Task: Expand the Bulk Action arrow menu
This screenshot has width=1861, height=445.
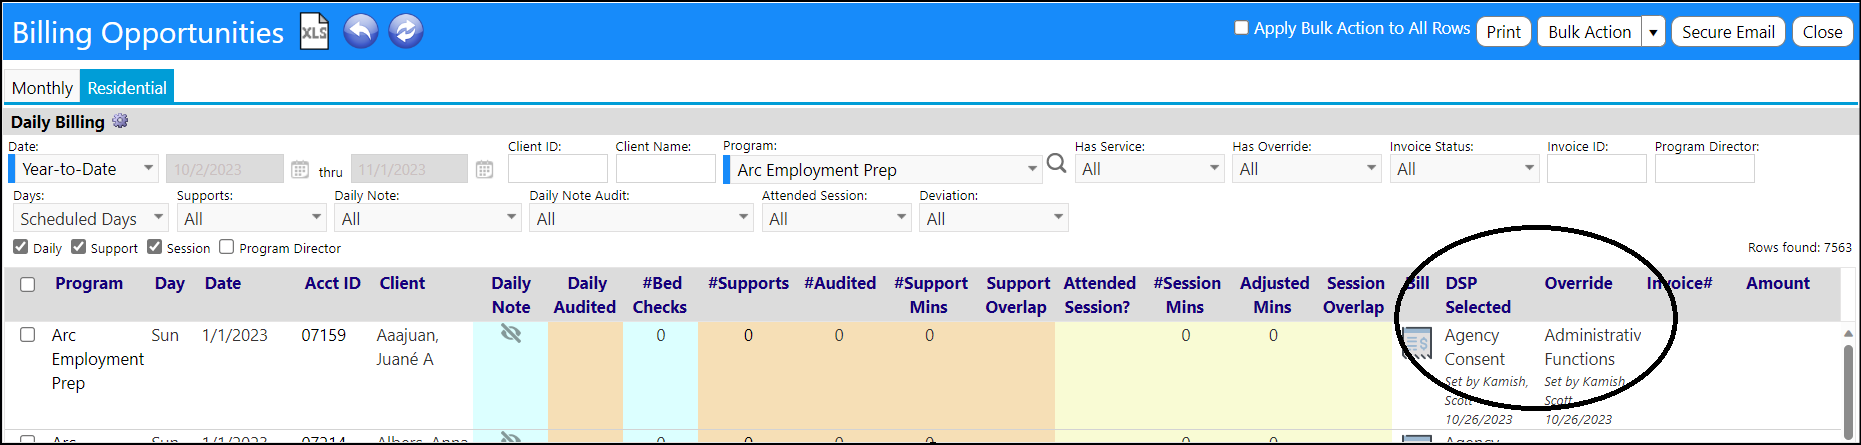Action: coord(1653,32)
